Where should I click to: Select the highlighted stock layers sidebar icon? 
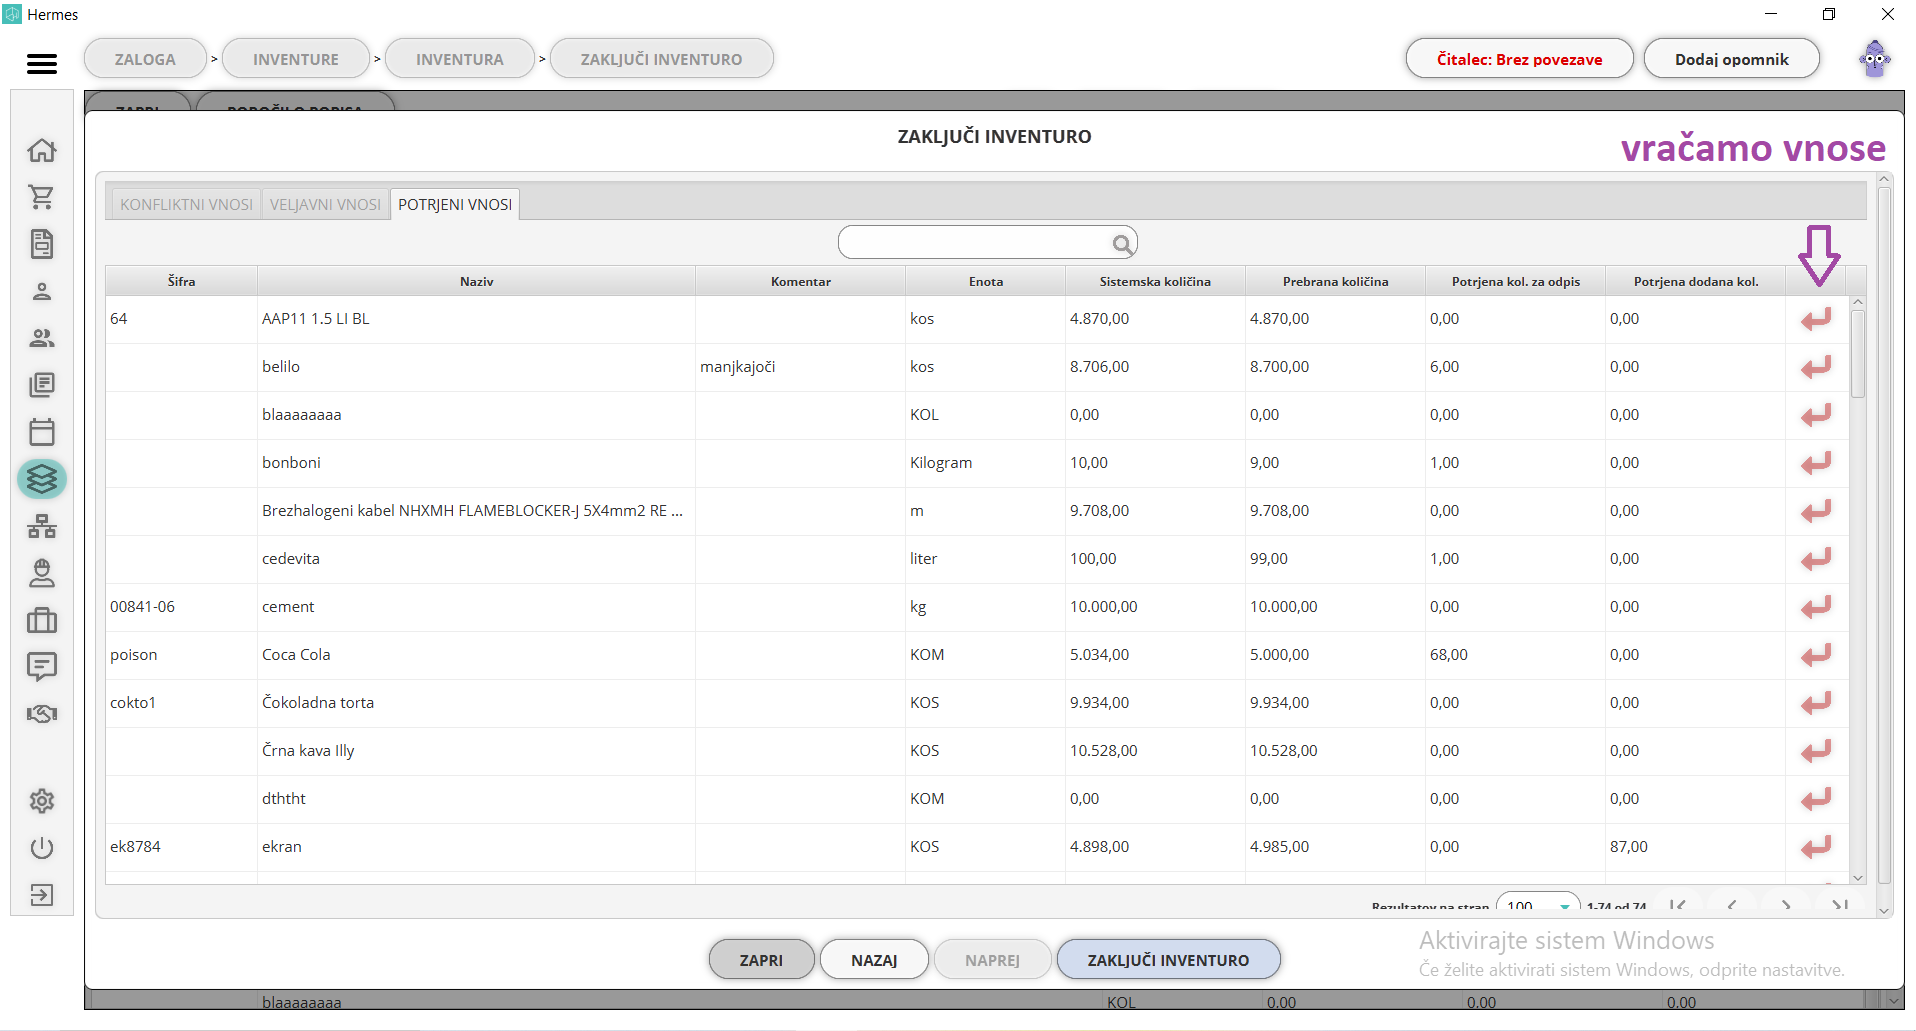(42, 479)
